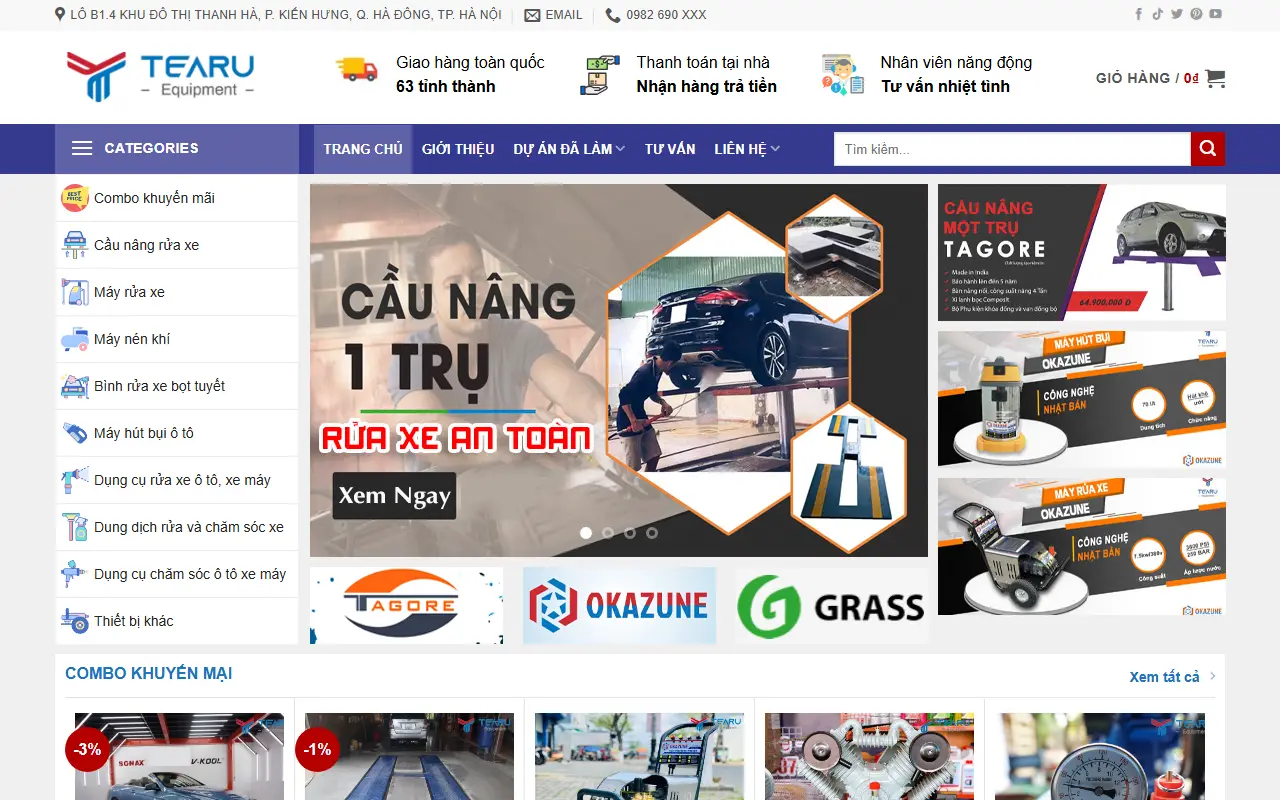Screen dimensions: 1280x800
Task: Click the Dụng cụ chăm sóc ô tô xe máy icon
Action: [x=75, y=574]
